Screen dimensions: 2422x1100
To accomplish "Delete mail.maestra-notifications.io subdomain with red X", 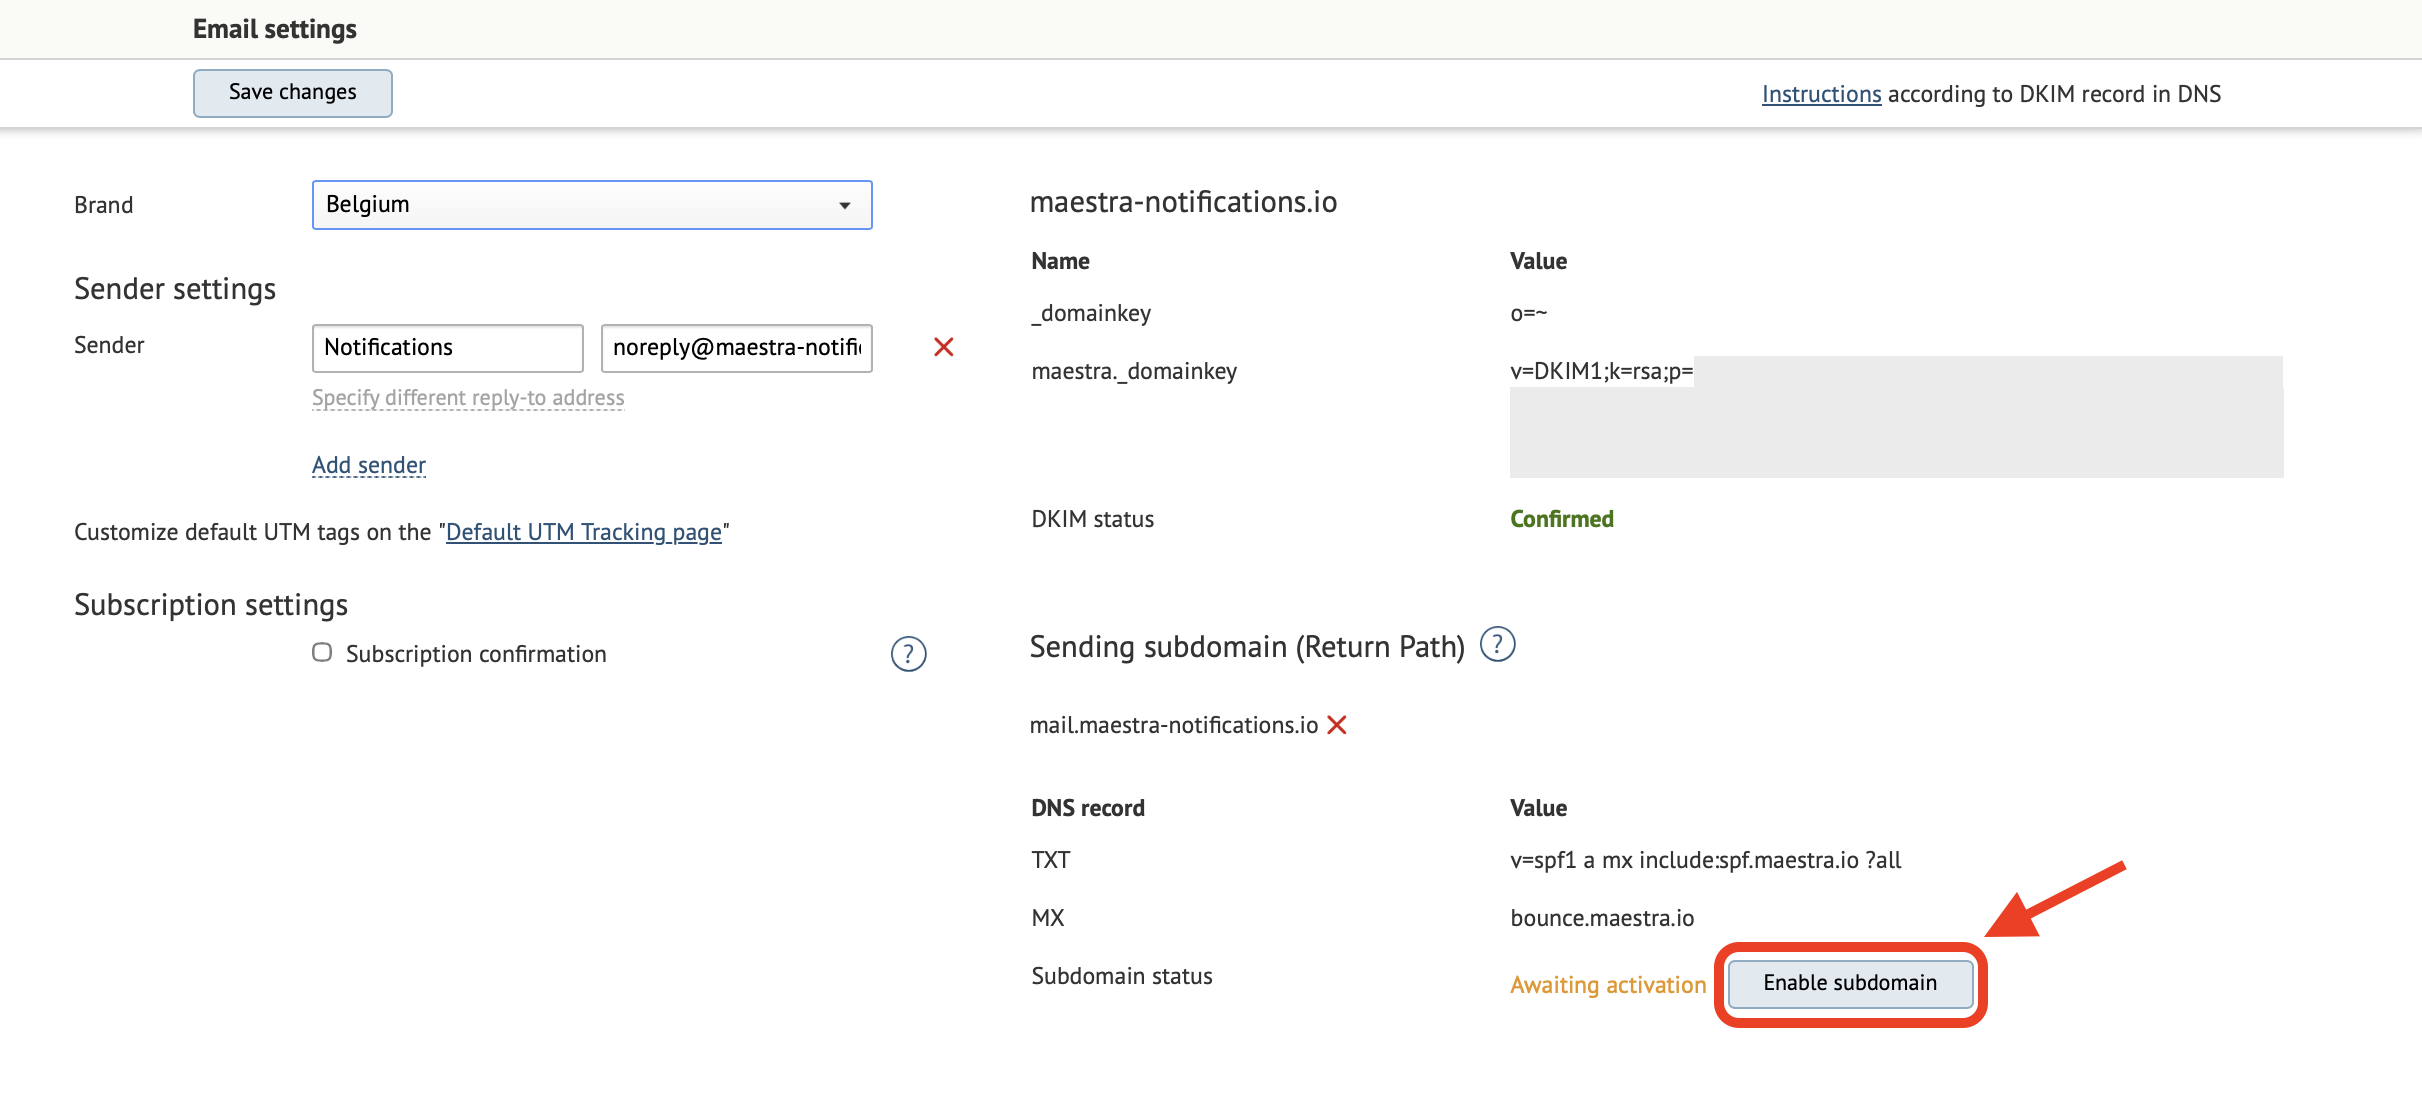I will coord(1337,725).
